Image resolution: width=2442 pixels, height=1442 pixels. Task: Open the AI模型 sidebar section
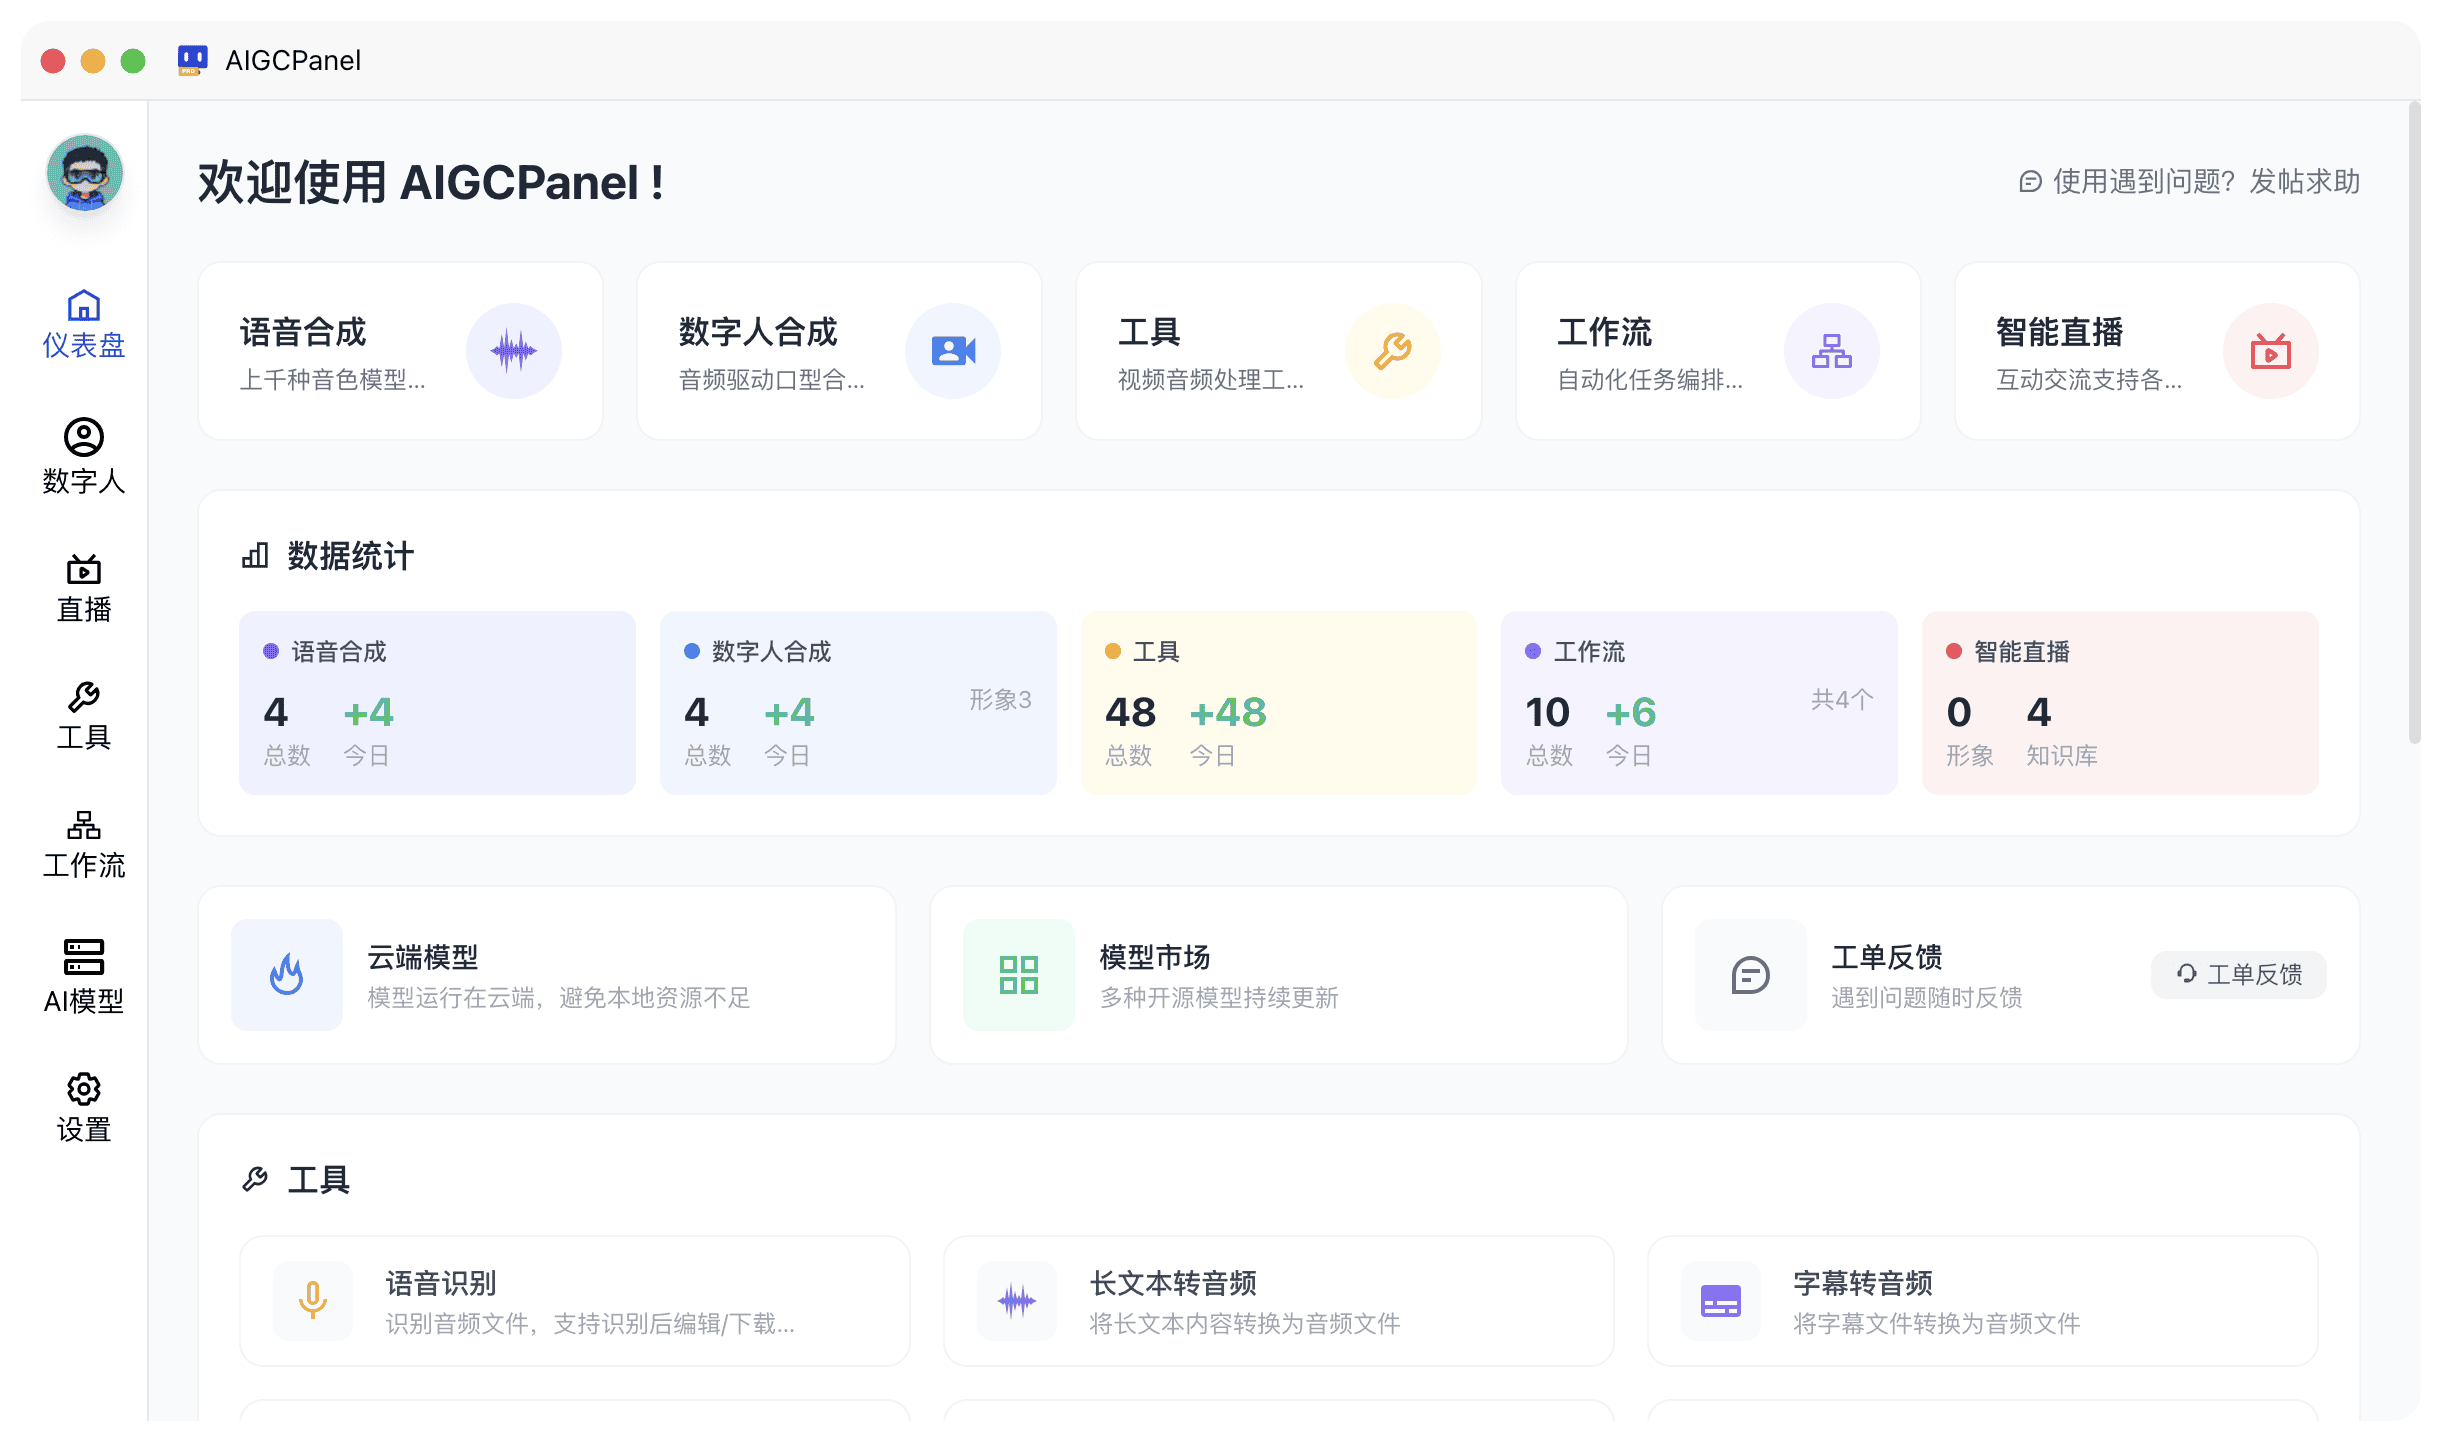[84, 977]
